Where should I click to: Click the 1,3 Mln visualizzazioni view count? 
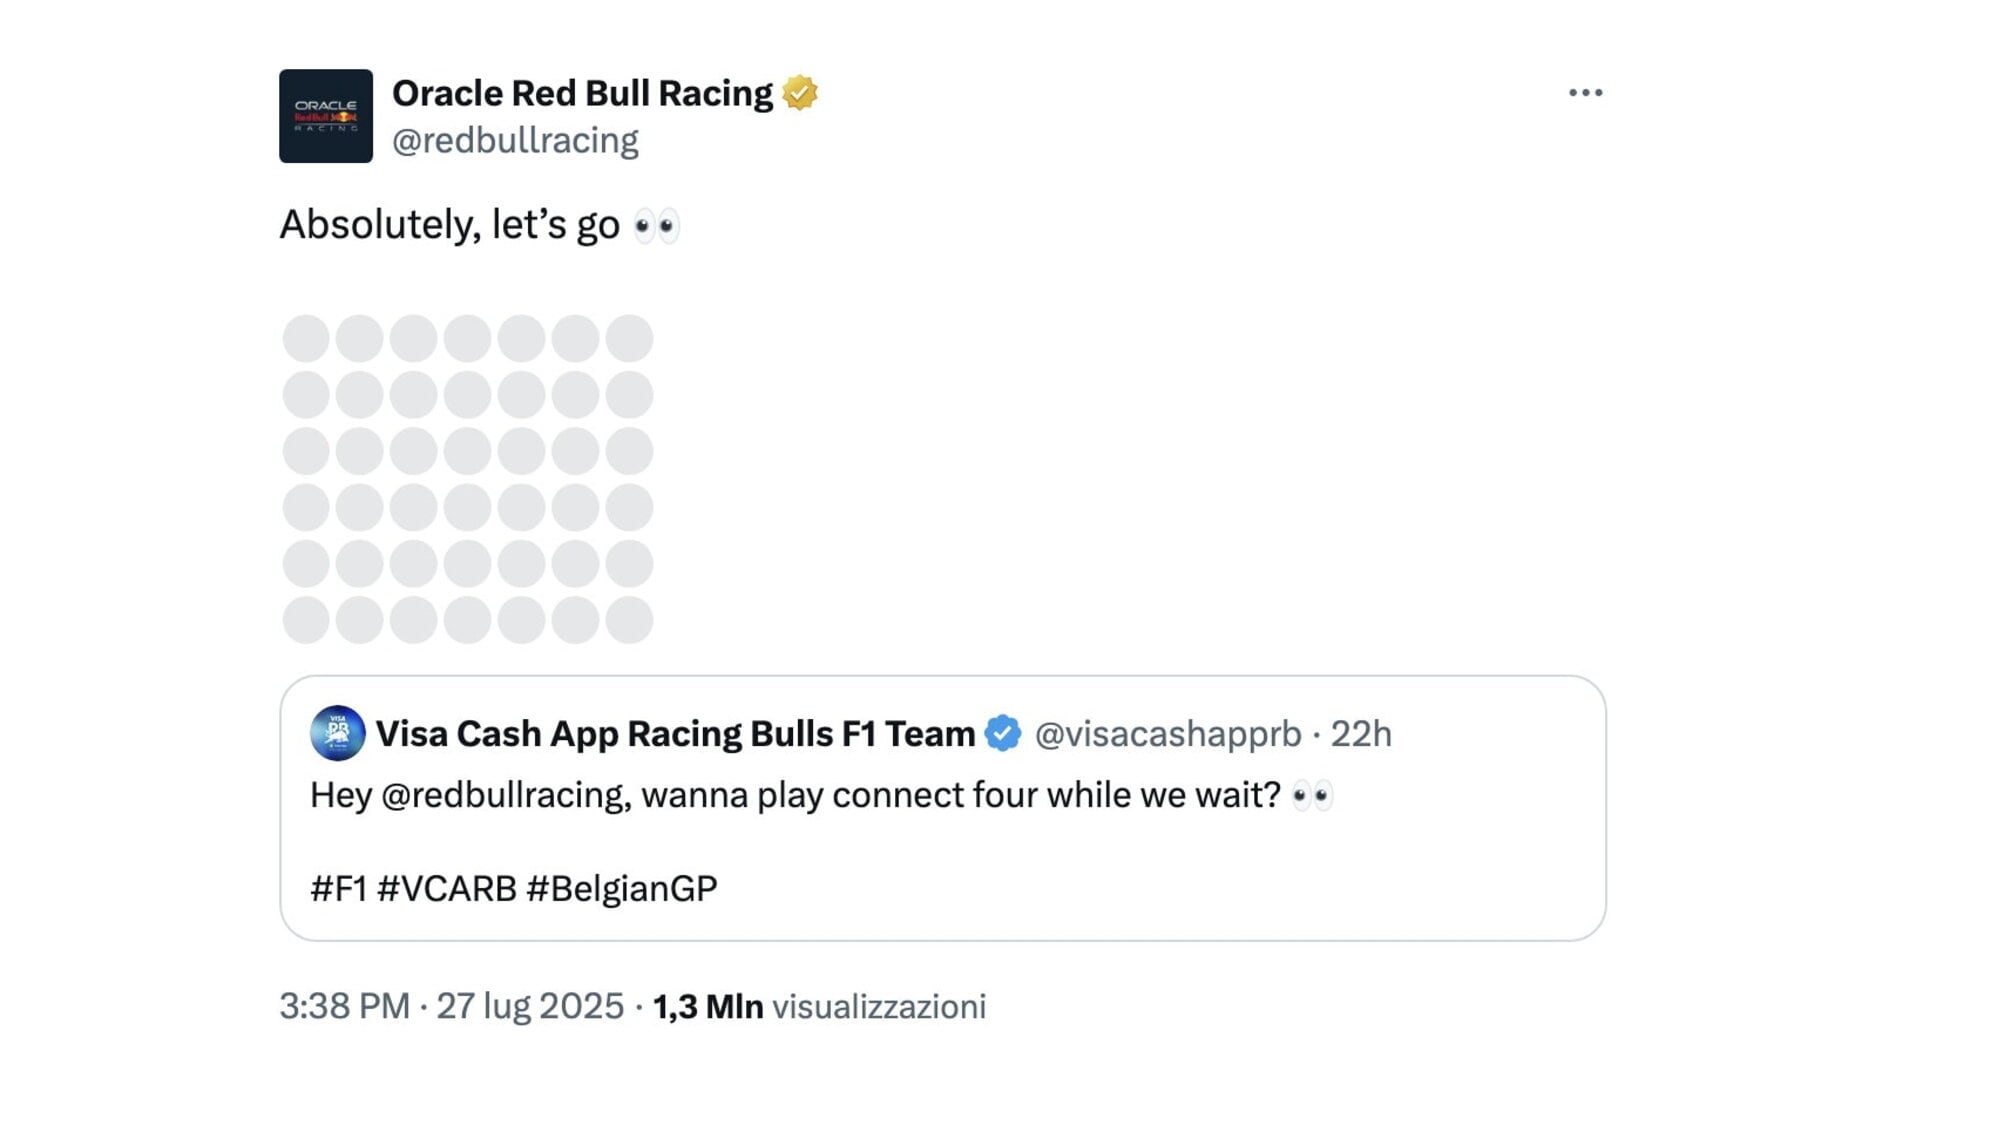tap(819, 1006)
